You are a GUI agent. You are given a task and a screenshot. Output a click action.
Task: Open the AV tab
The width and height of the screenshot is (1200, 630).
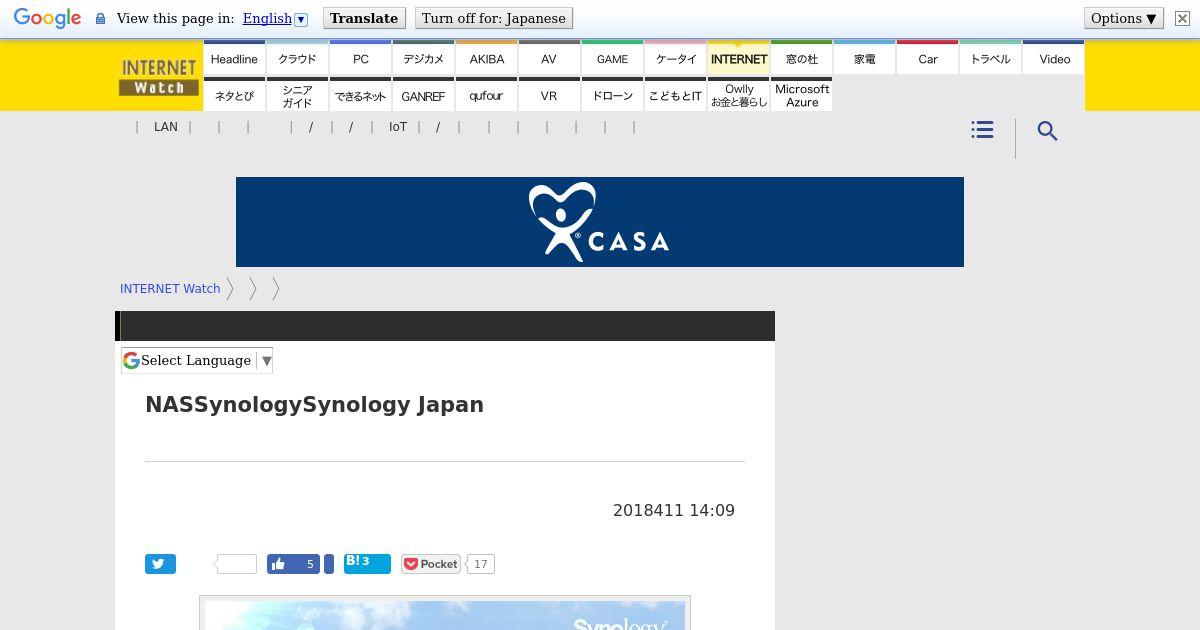point(549,58)
